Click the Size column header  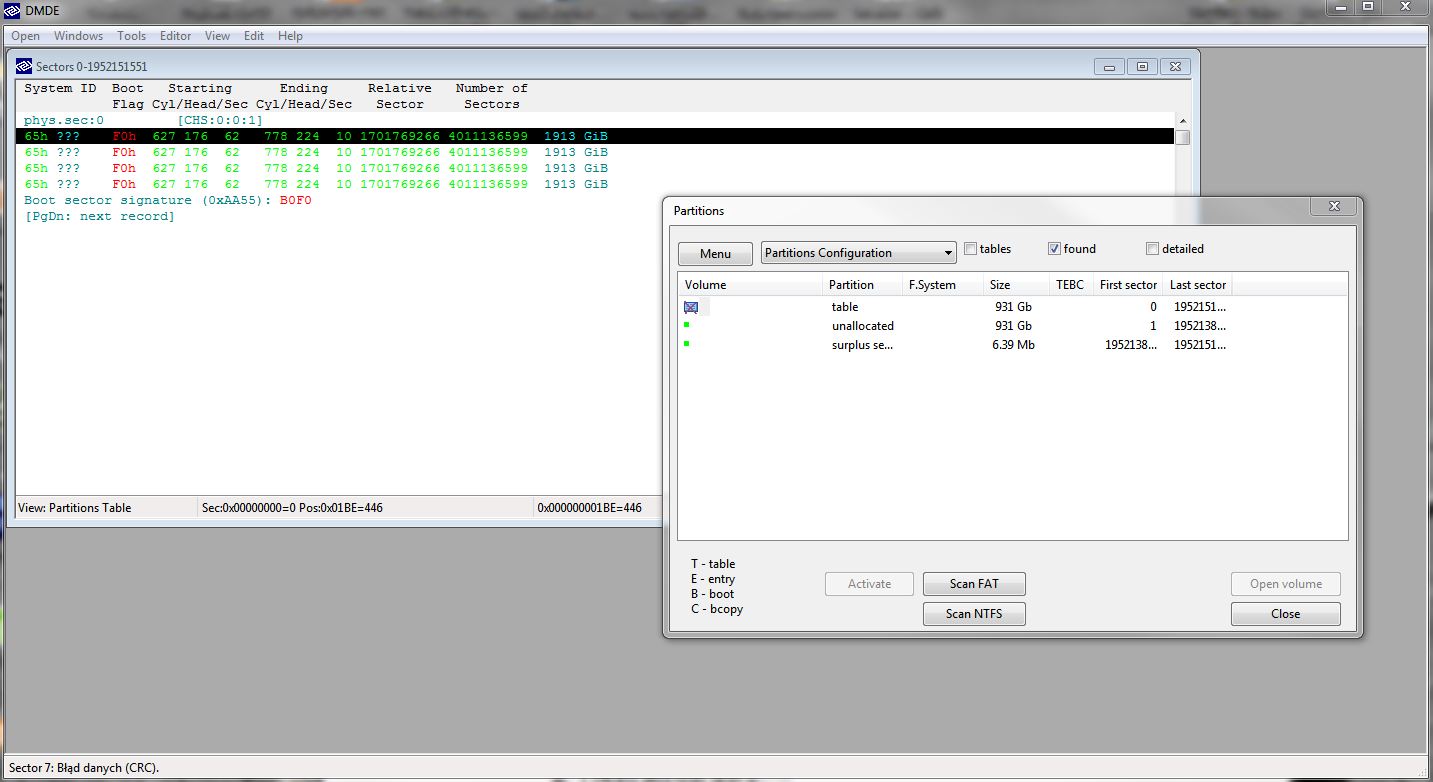click(1015, 285)
